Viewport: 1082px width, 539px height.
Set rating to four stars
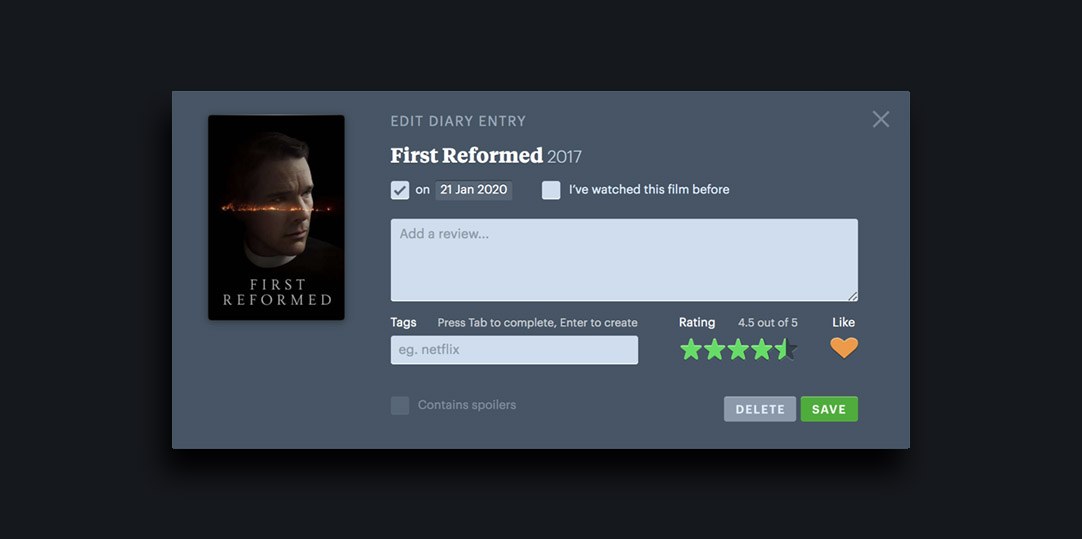pos(761,349)
